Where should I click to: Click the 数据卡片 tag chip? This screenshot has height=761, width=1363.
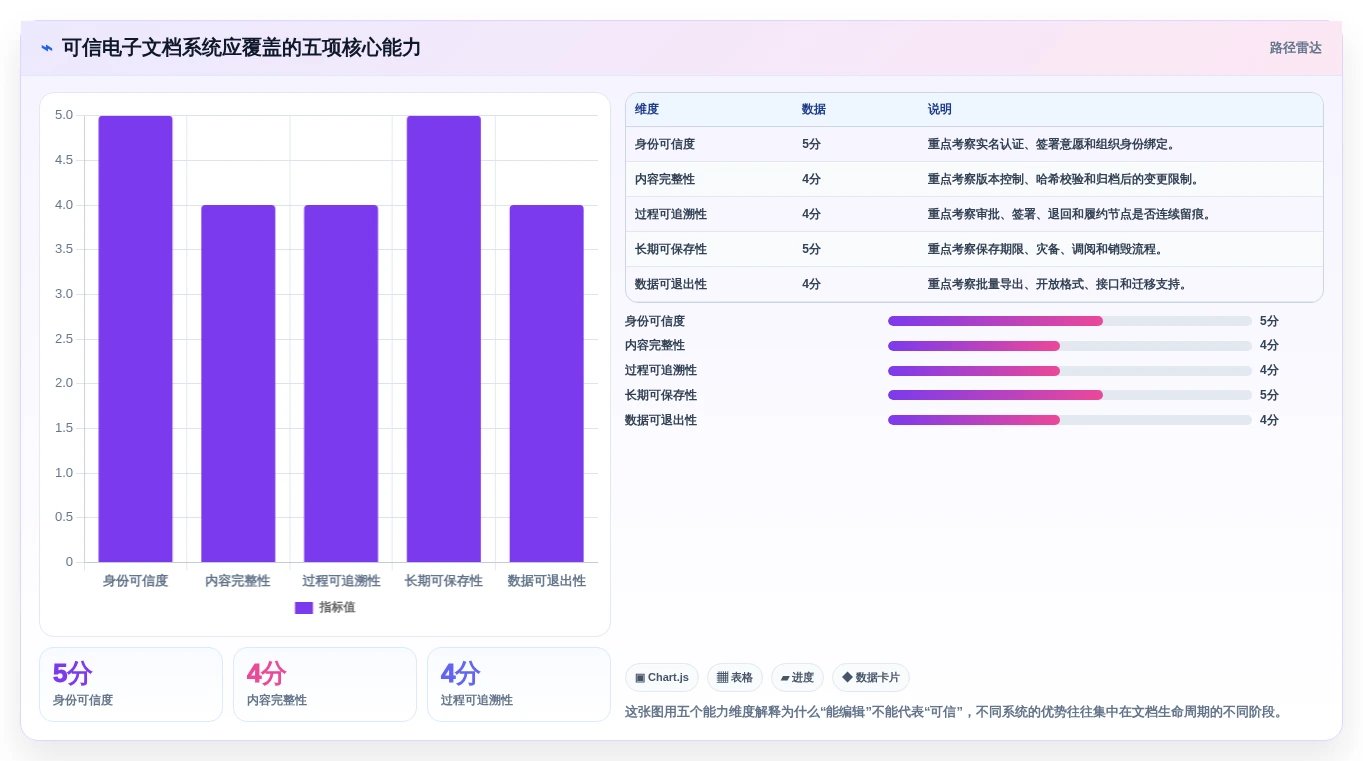tap(871, 678)
